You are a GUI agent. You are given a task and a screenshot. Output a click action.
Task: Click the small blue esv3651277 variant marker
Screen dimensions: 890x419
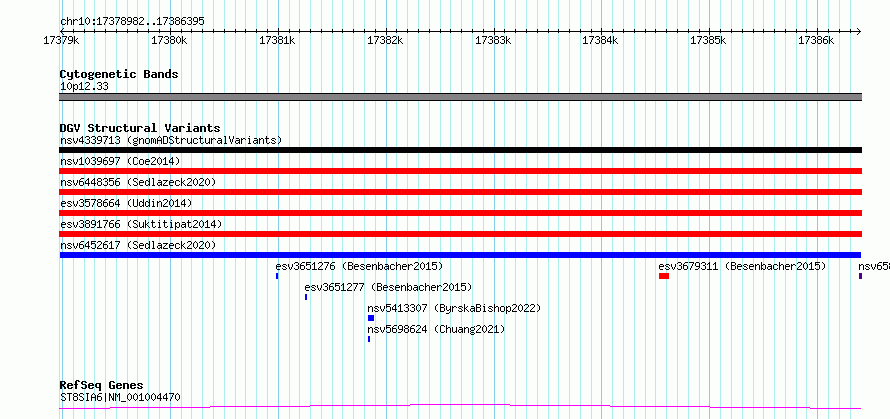click(x=306, y=297)
